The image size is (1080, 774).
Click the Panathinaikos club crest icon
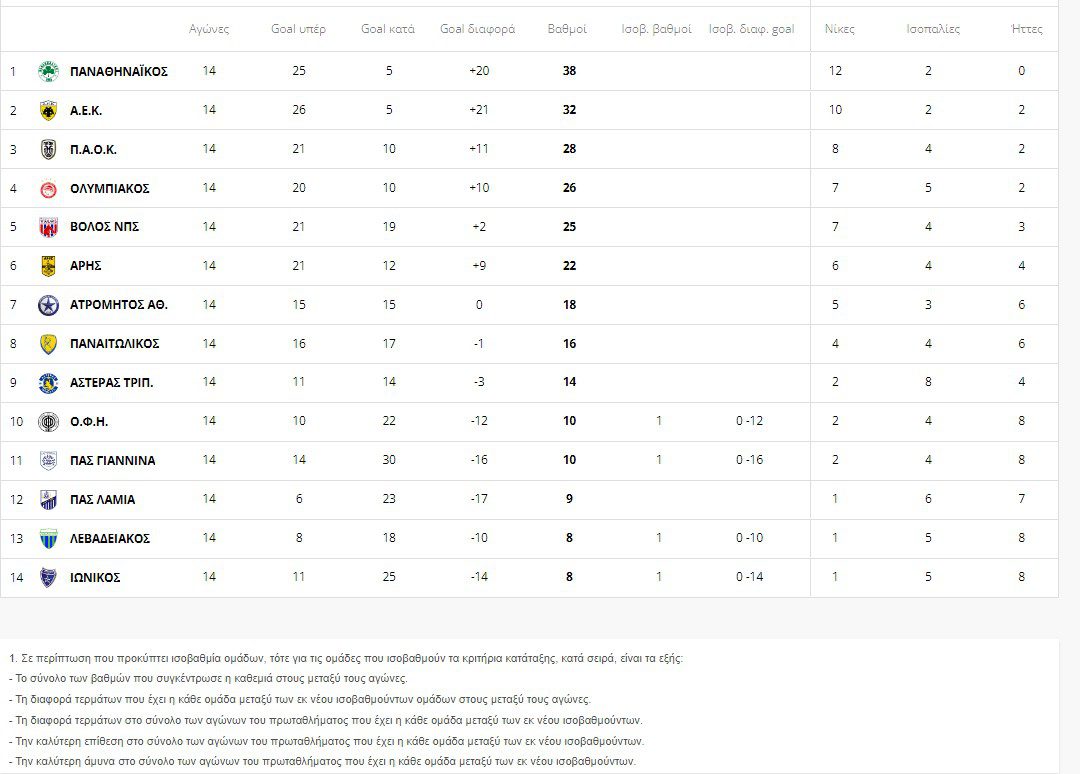(48, 71)
